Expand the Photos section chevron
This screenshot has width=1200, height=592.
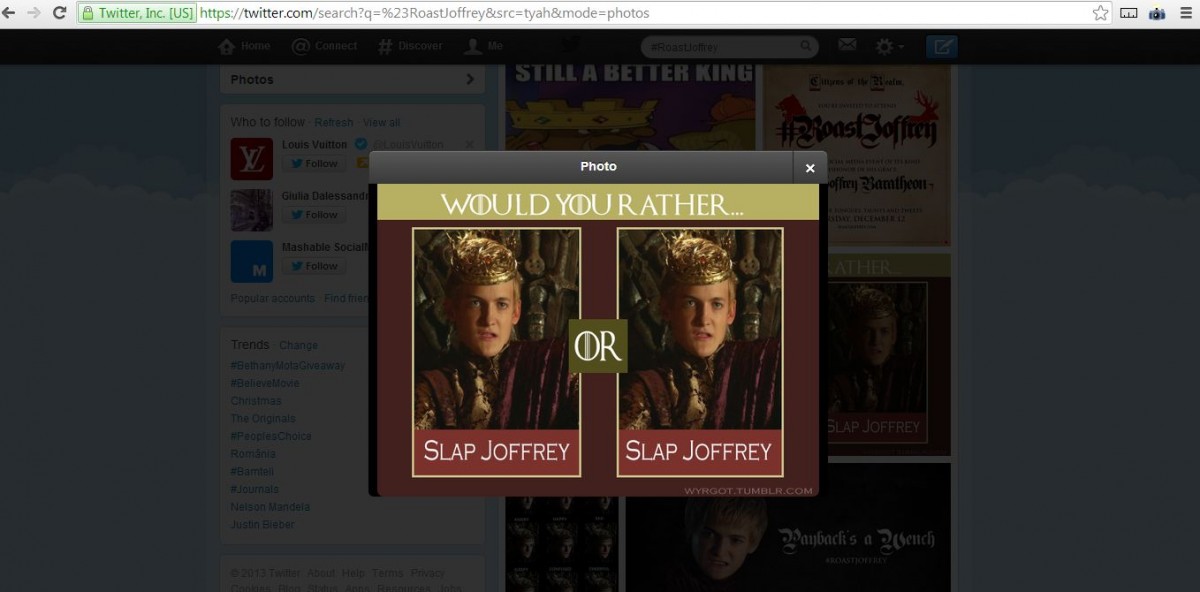tap(470, 79)
